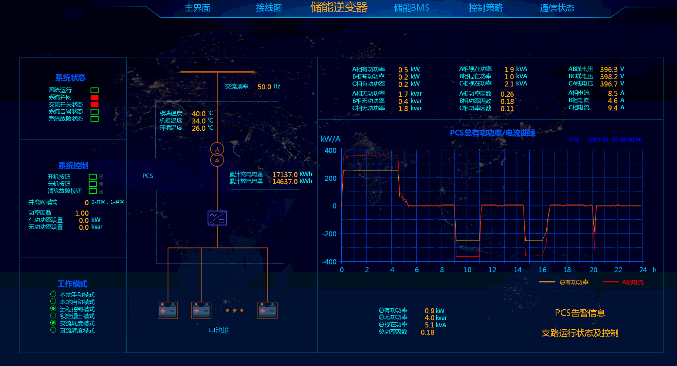Viewport: 677px width, 366px height.
Task: Click the red phase A current legend marker
Action: 611,282
